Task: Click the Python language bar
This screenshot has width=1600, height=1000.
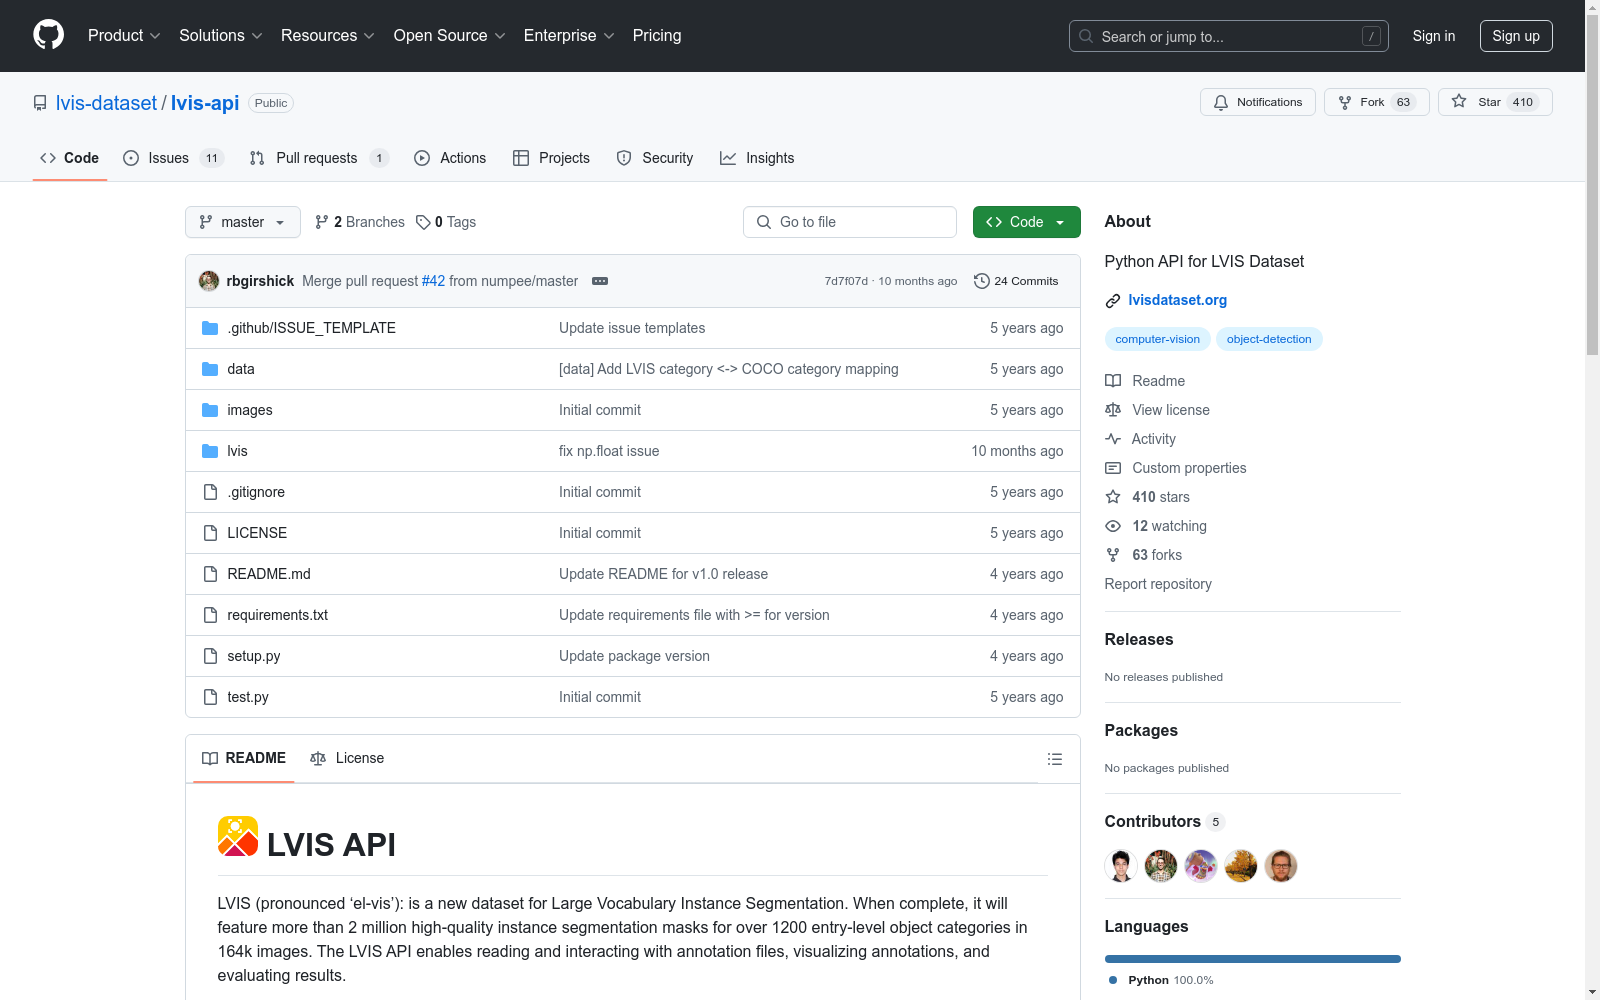Action: click(x=1253, y=959)
